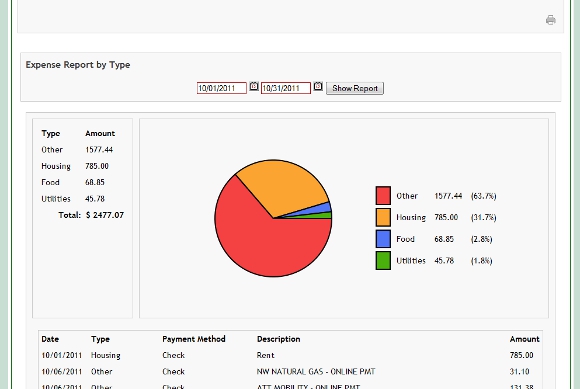This screenshot has height=389, width=580.
Task: Click the Payment Method column header
Action: 194,339
